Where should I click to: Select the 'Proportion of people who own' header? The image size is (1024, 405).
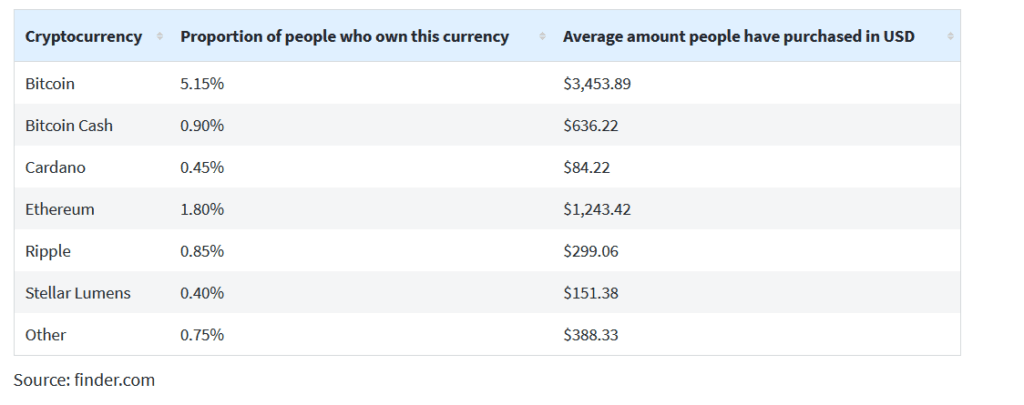point(344,37)
